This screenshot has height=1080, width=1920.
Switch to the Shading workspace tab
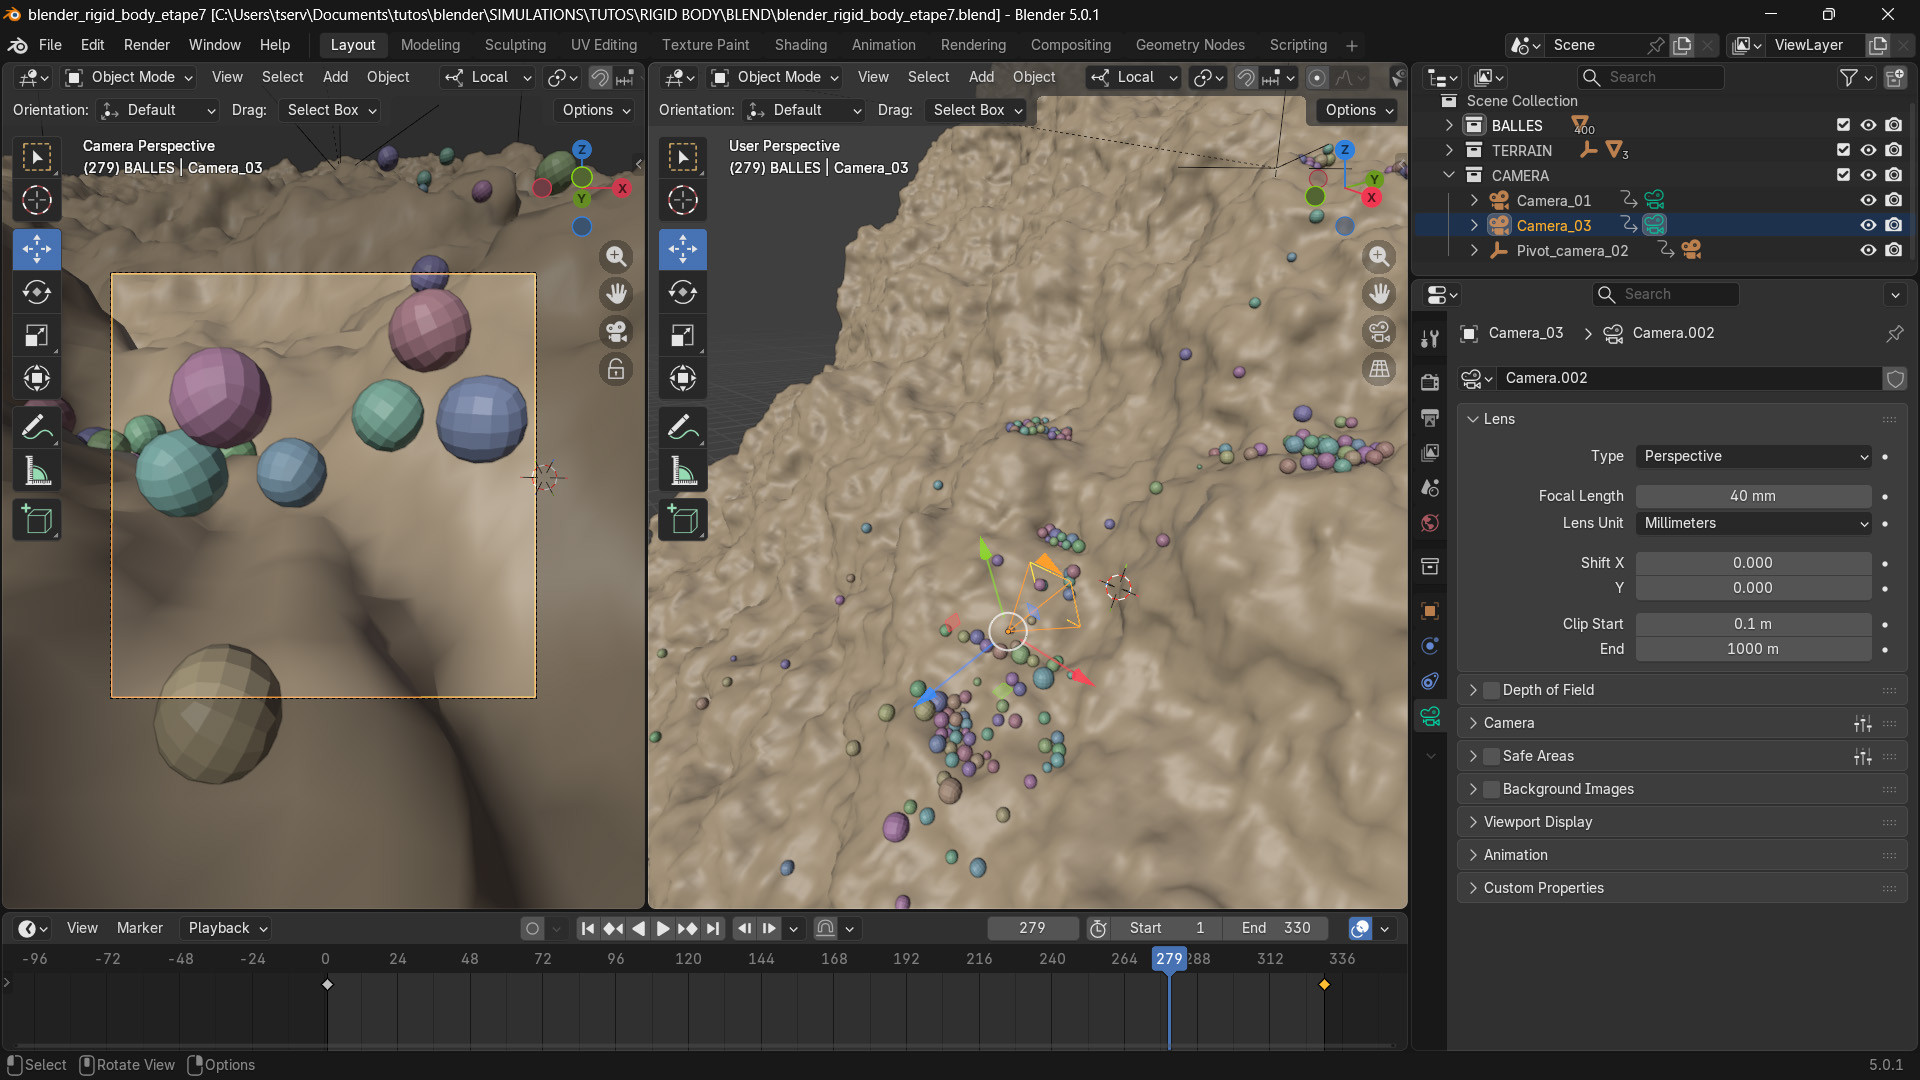(800, 45)
